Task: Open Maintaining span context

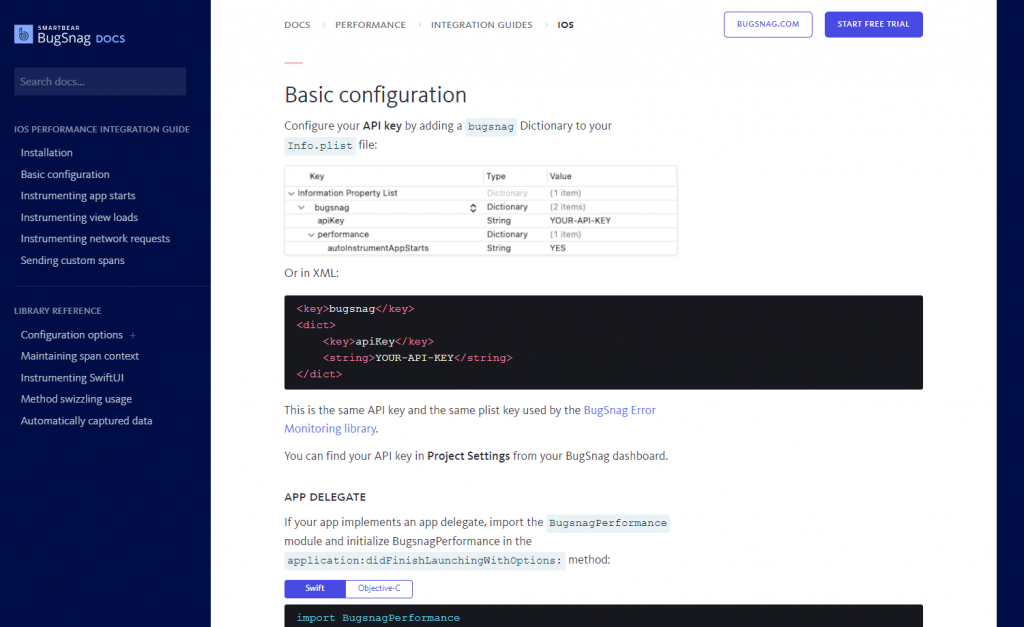Action: click(x=80, y=357)
